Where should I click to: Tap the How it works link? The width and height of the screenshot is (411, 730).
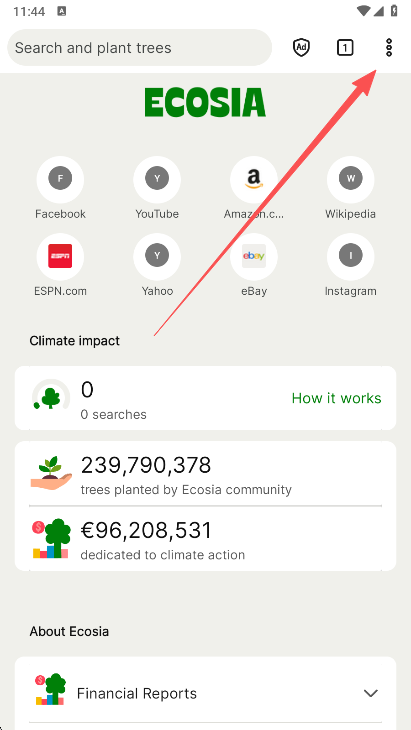(x=337, y=398)
